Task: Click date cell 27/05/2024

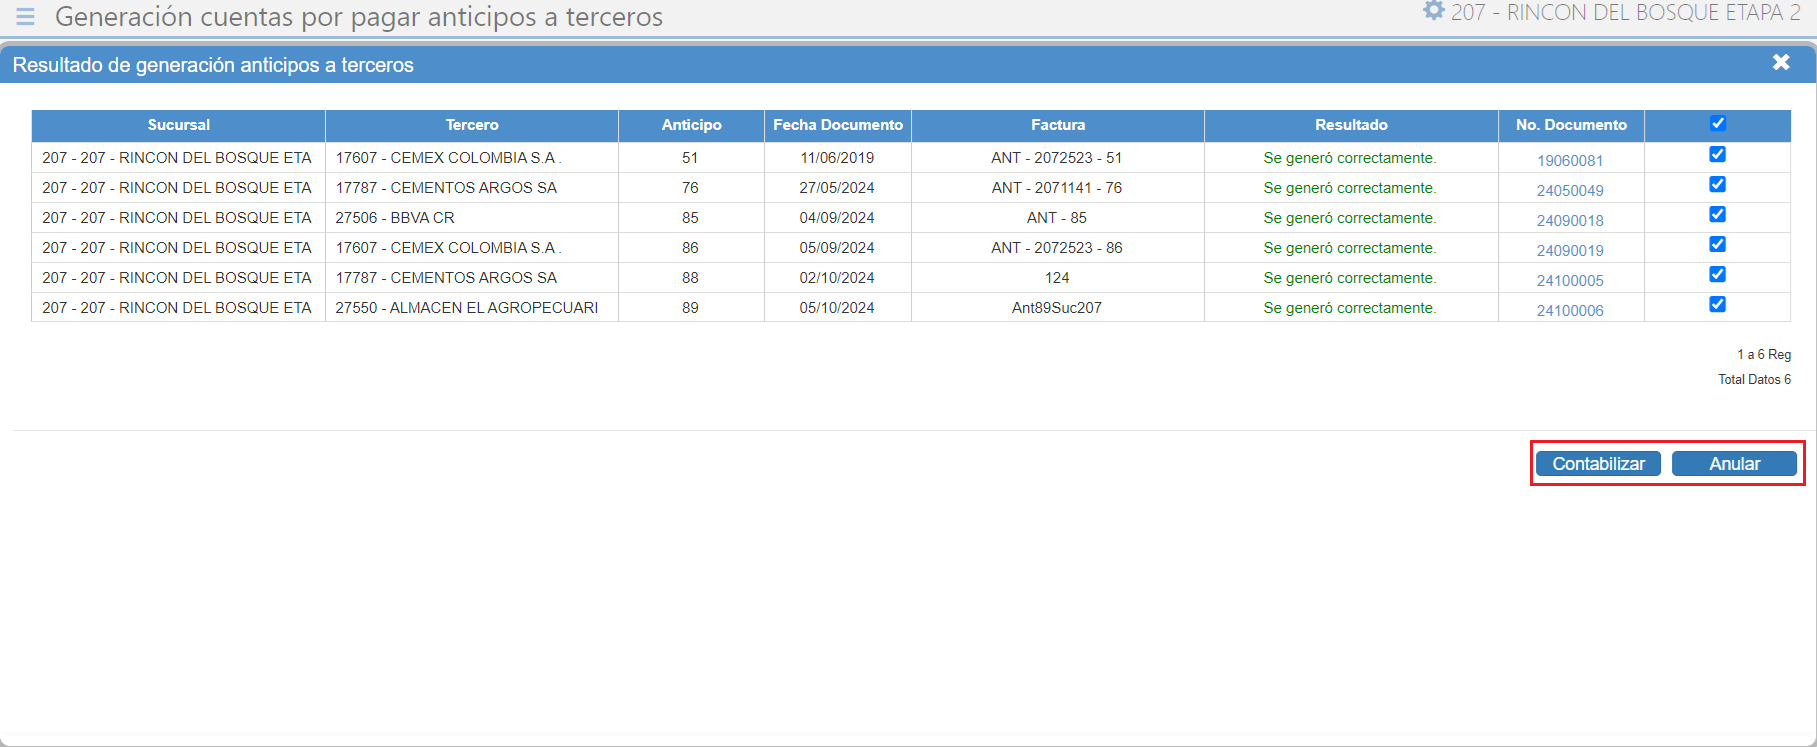Action: tap(837, 188)
